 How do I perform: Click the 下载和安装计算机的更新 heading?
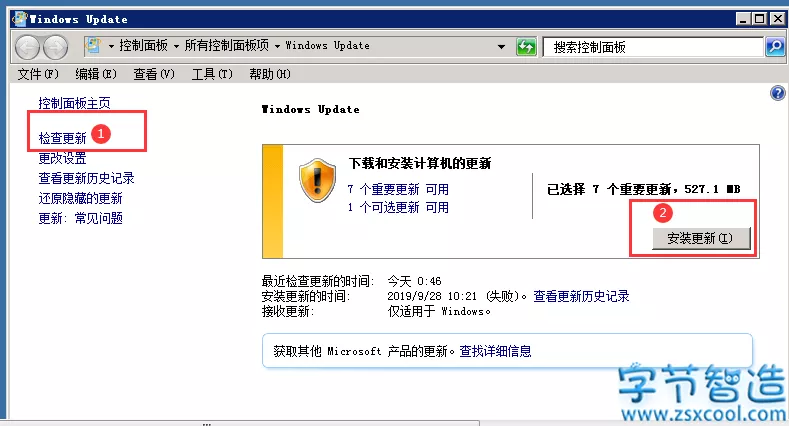pos(420,163)
